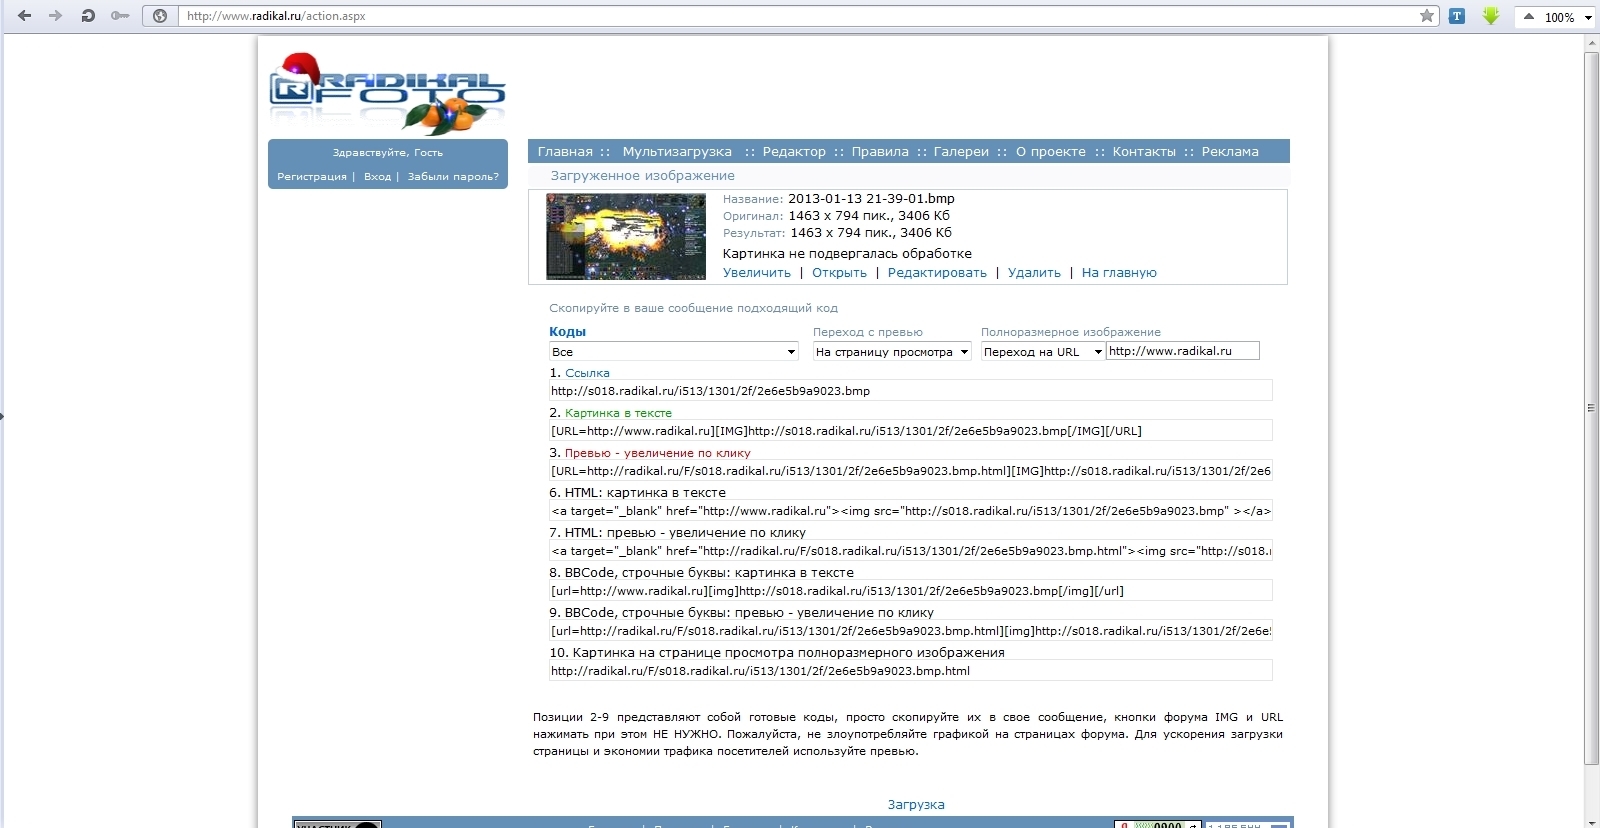The height and width of the screenshot is (828, 1600).
Task: Expand the codes filter dropdown showing Все
Action: 673,352
